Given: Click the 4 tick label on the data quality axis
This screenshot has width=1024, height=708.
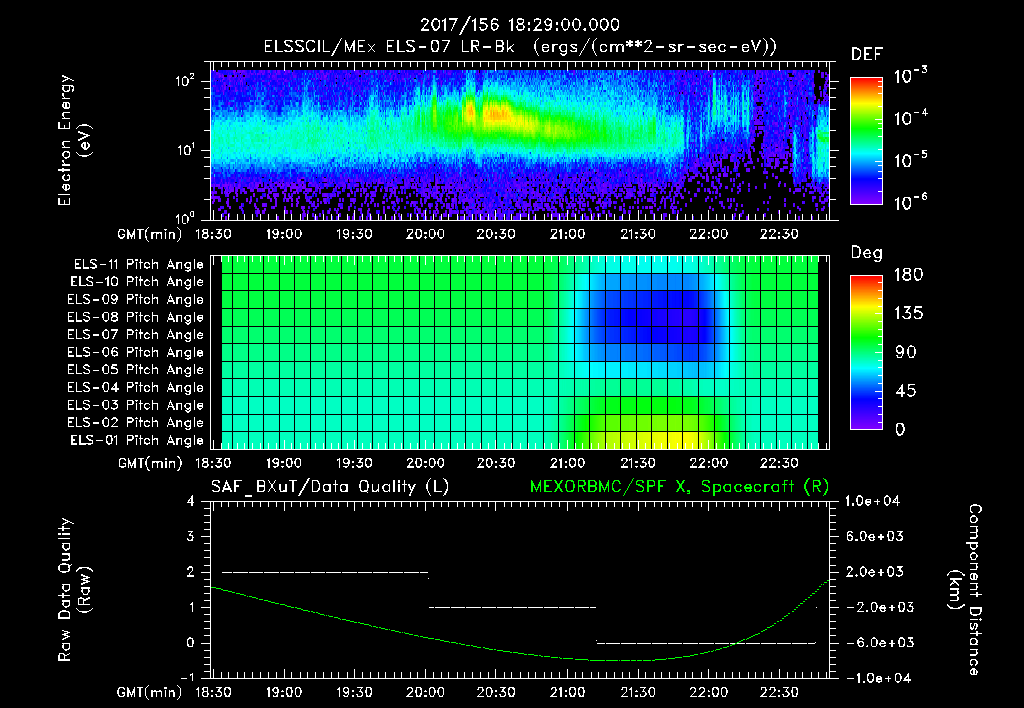Looking at the screenshot, I should pos(191,502).
